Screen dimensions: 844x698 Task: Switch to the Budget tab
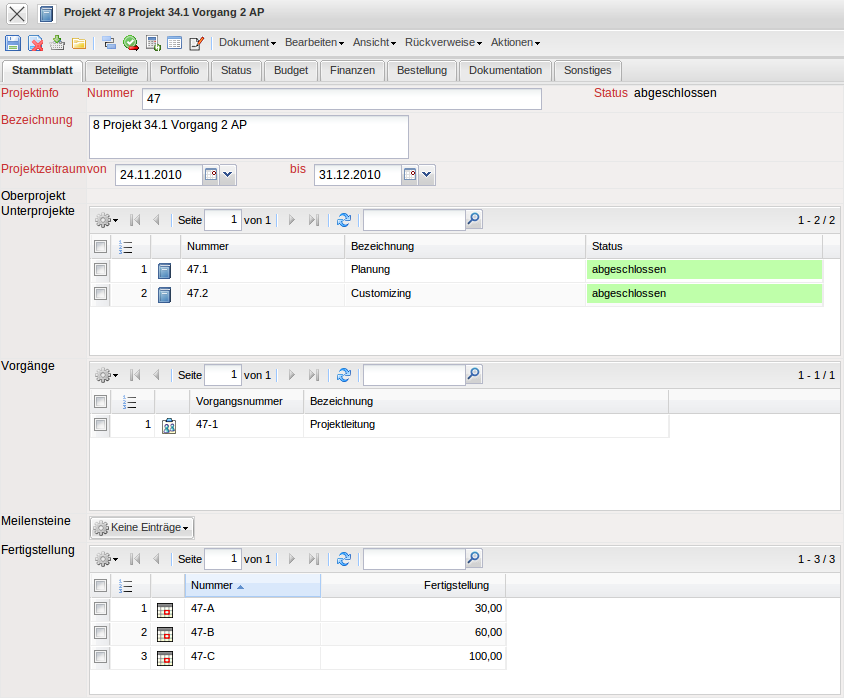(x=291, y=70)
